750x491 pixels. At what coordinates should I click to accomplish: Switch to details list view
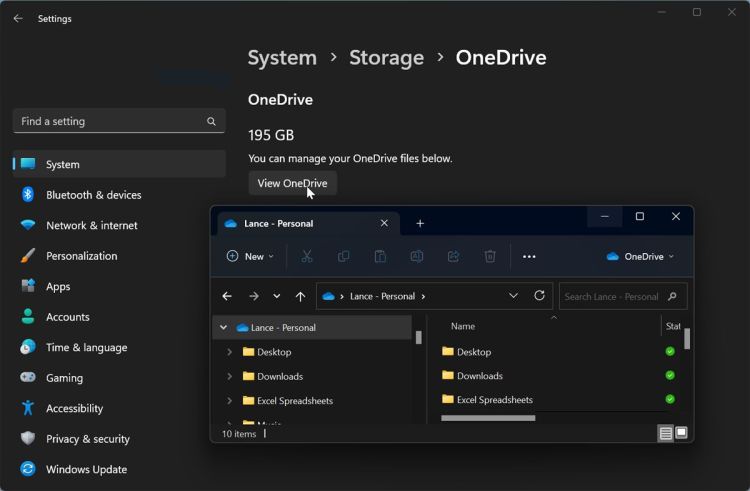click(x=665, y=433)
